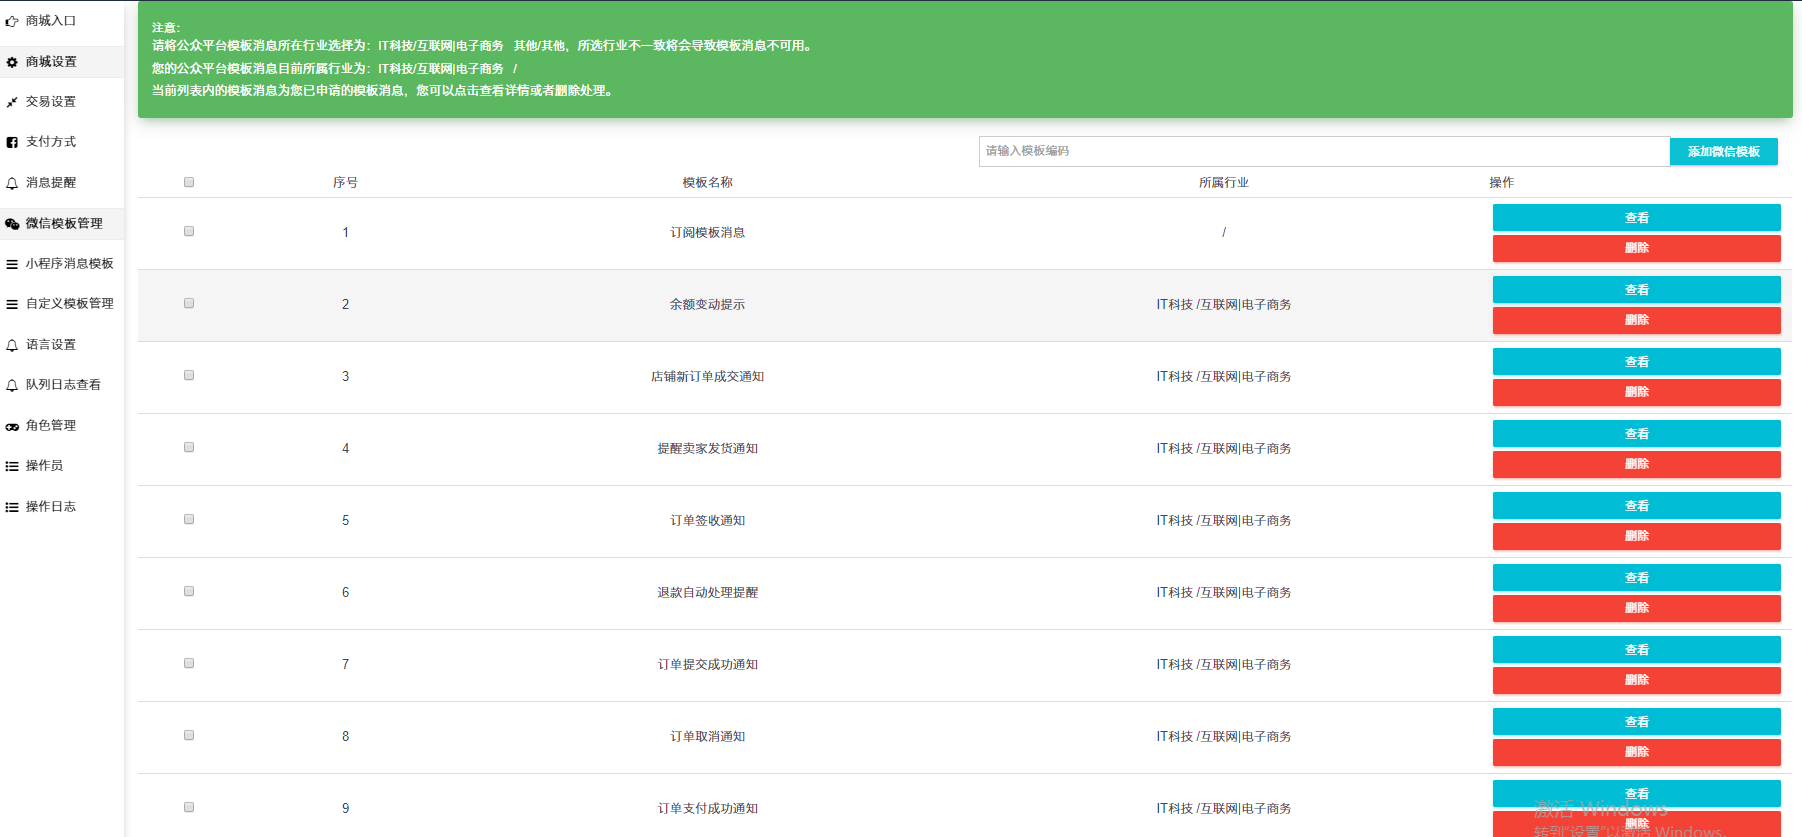
Task: Delete the 提醒卖家发货通知 template
Action: [1636, 464]
